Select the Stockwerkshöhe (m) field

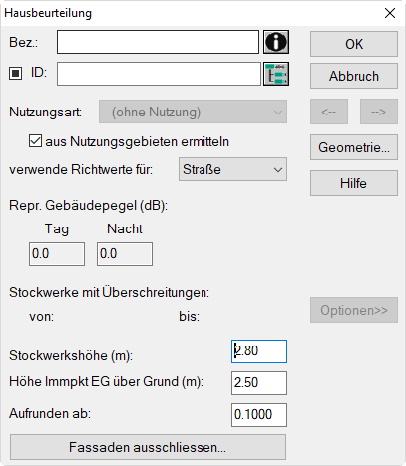click(259, 351)
